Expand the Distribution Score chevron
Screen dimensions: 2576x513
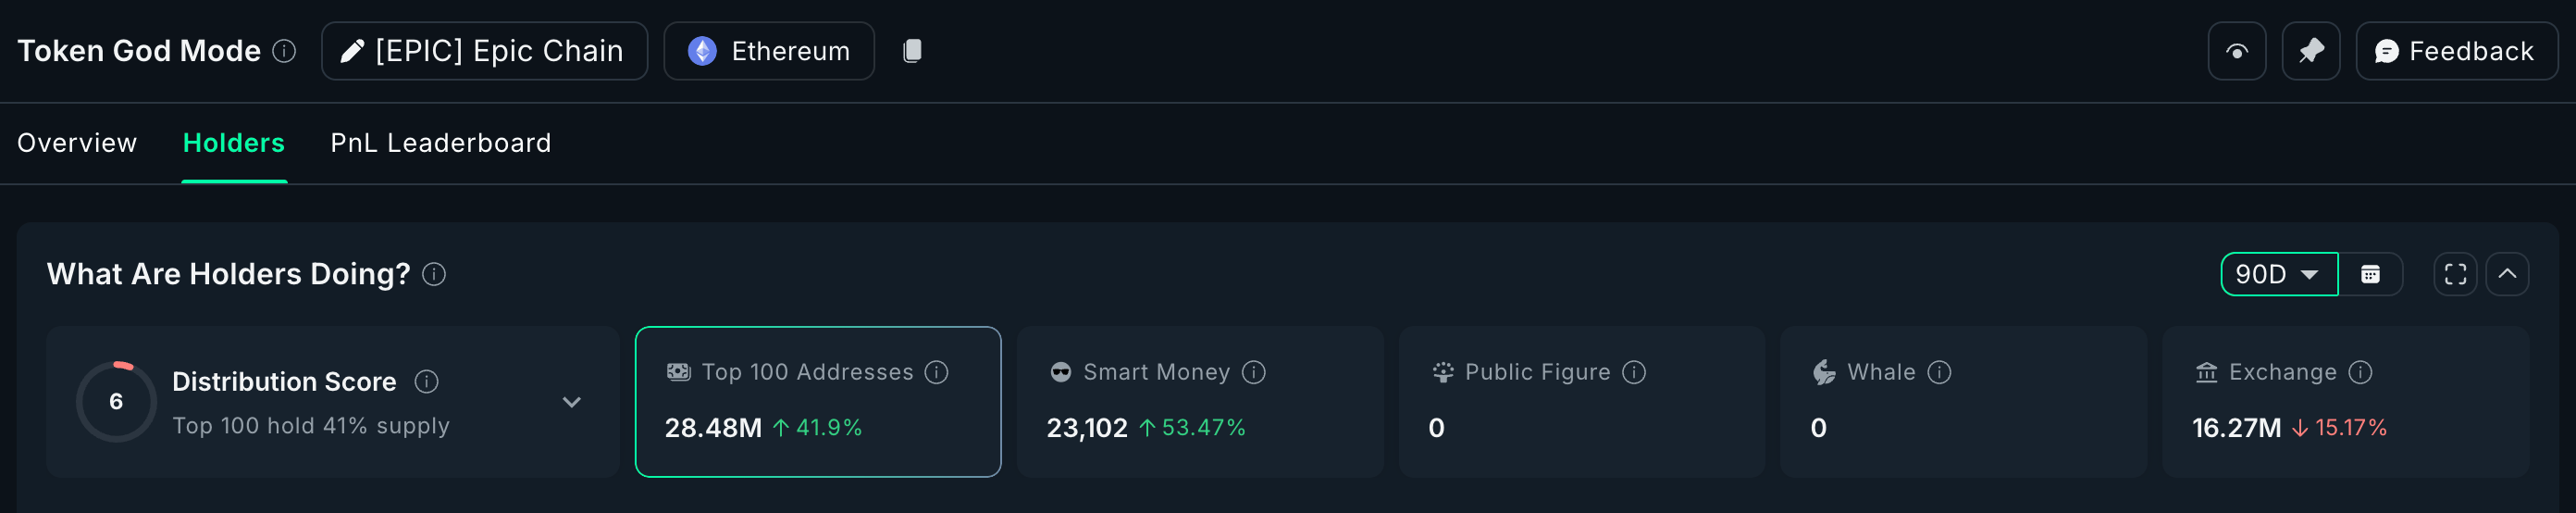tap(571, 402)
